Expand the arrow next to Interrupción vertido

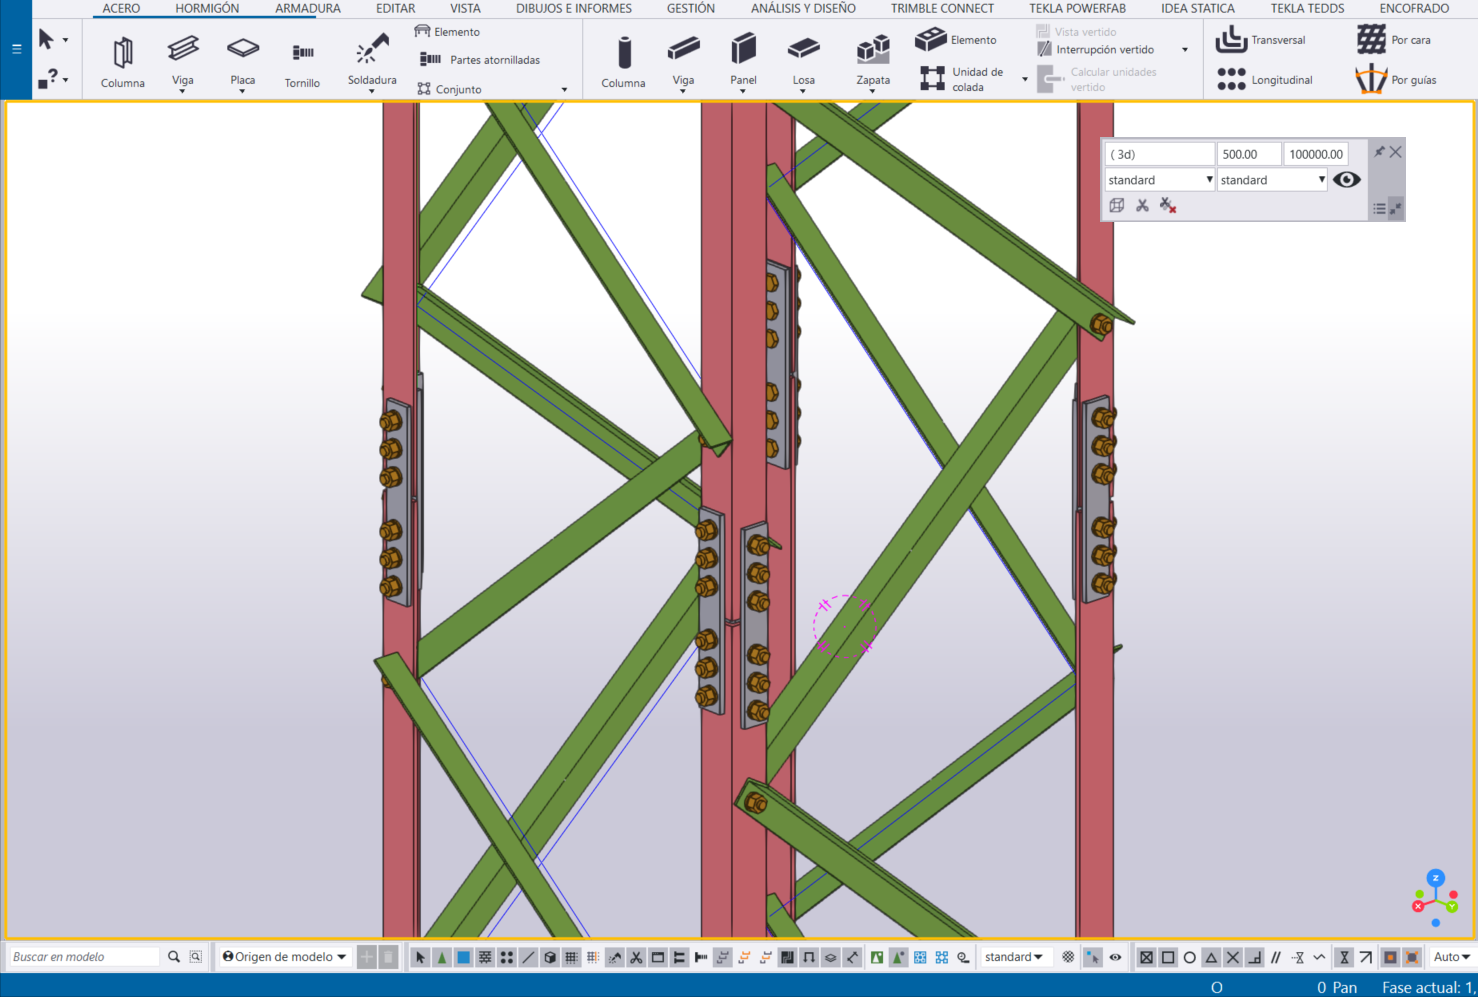pos(1185,50)
